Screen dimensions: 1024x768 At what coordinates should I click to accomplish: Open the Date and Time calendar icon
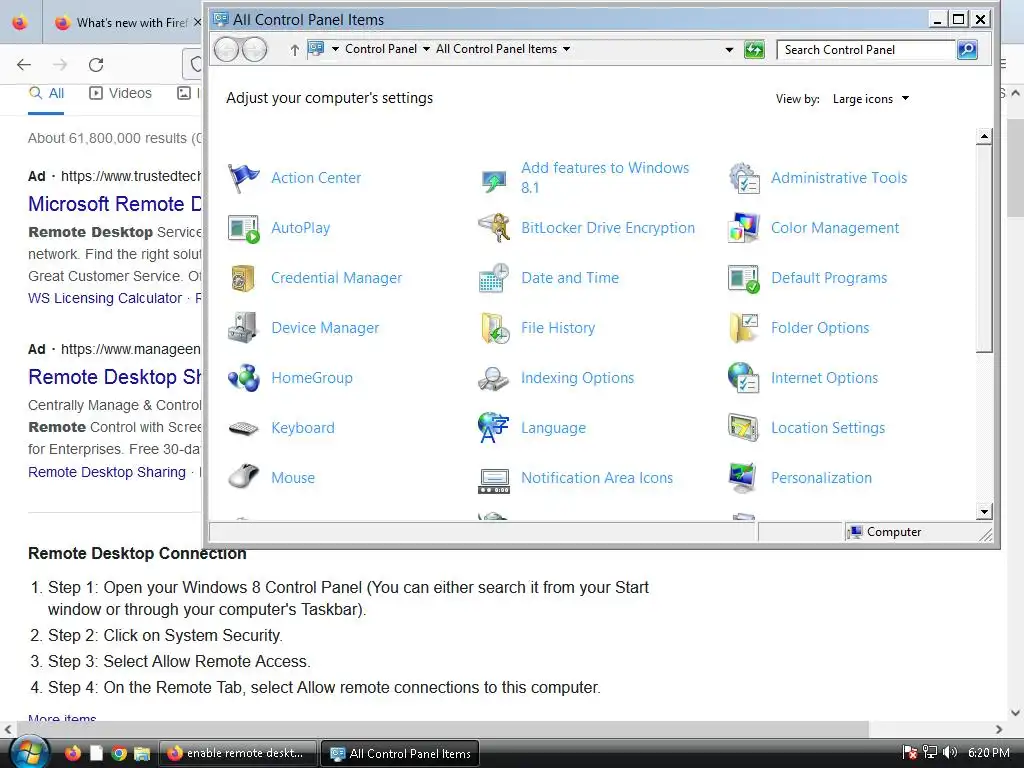pos(494,278)
